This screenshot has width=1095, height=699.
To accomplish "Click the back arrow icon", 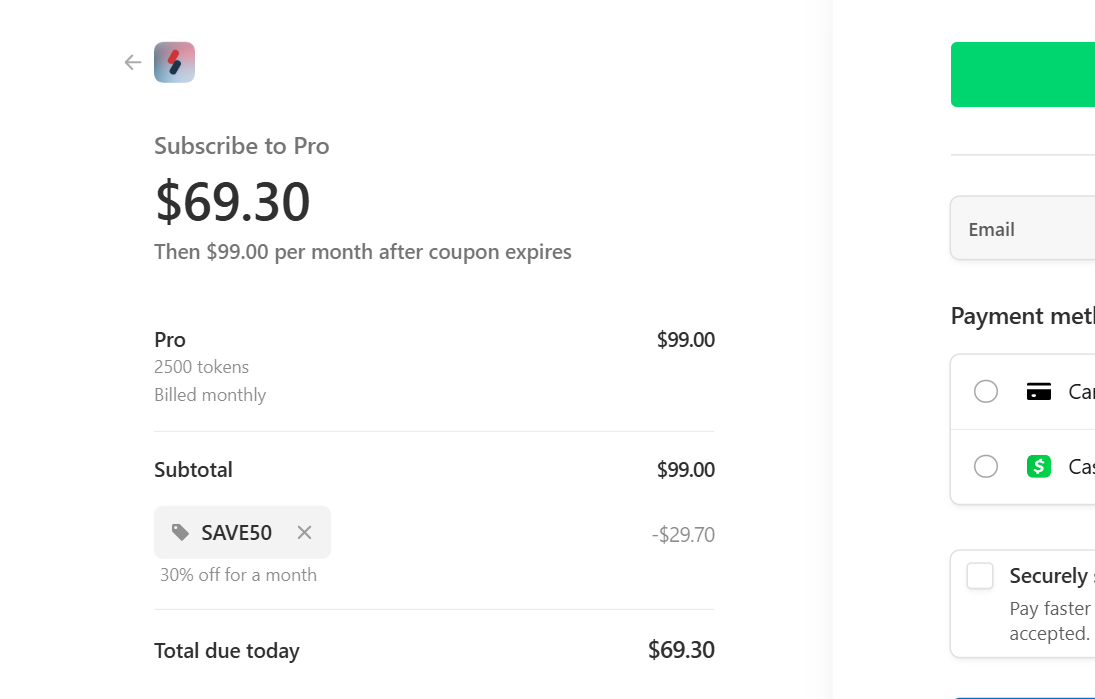I will pos(133,63).
